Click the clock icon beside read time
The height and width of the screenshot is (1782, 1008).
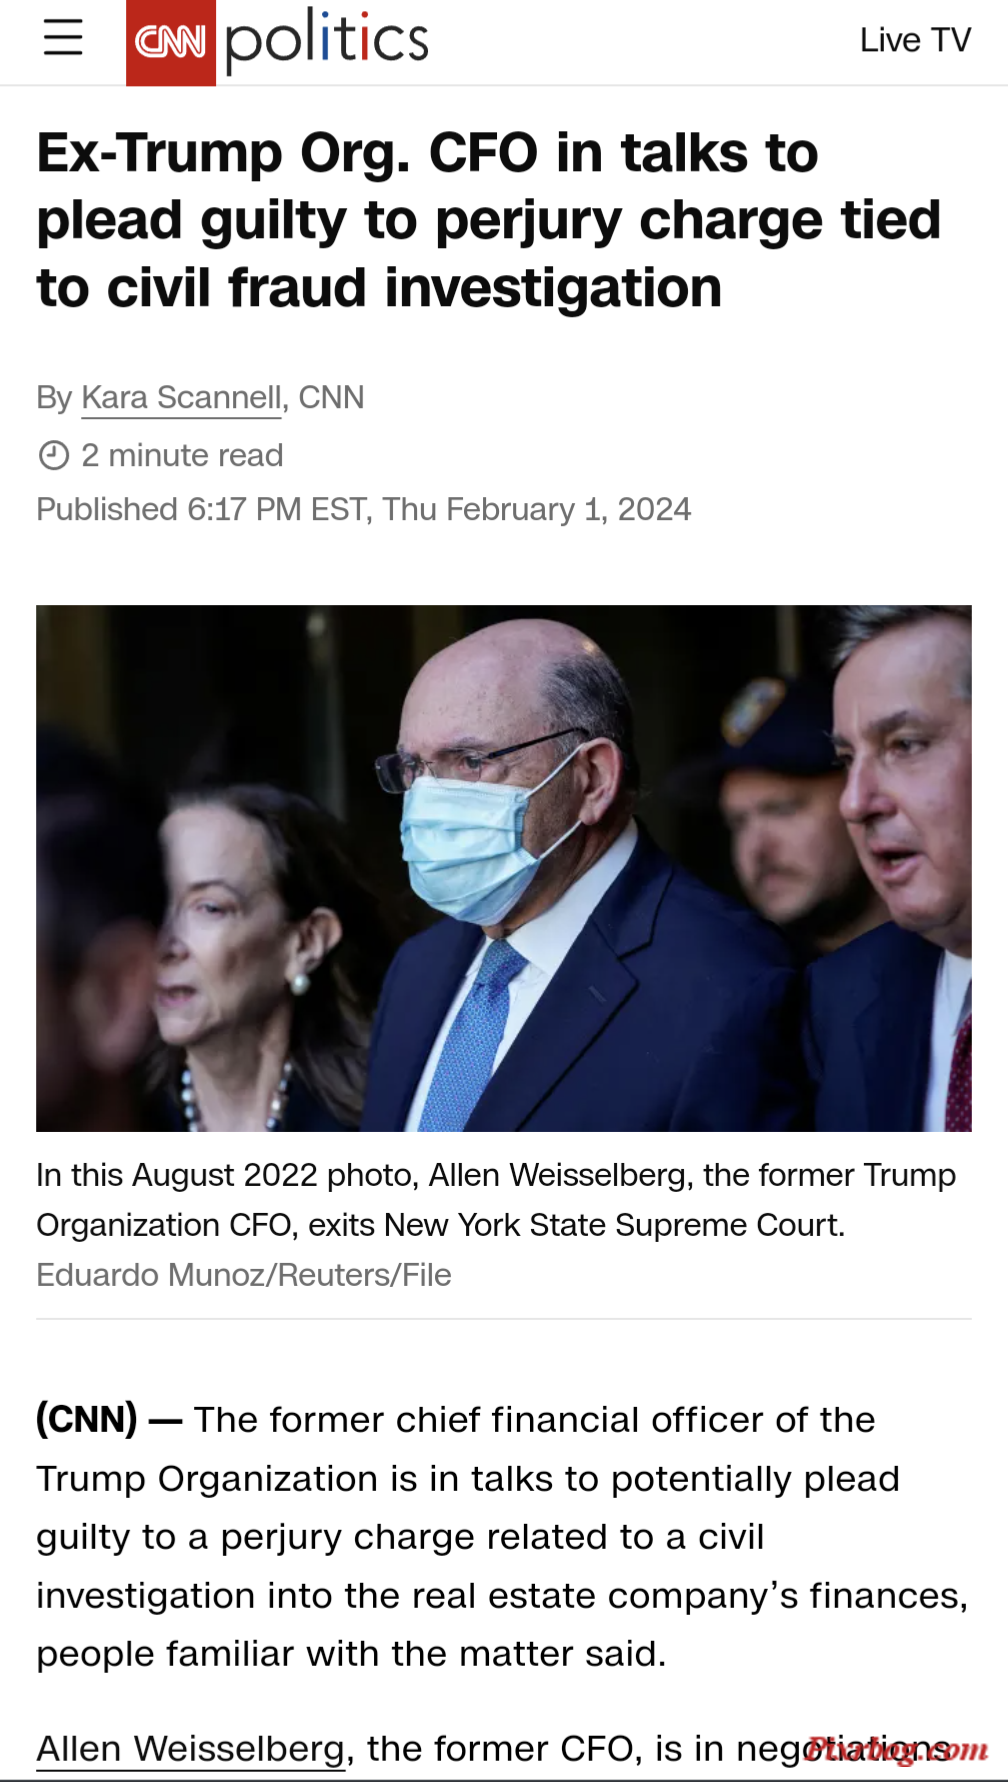click(x=53, y=456)
